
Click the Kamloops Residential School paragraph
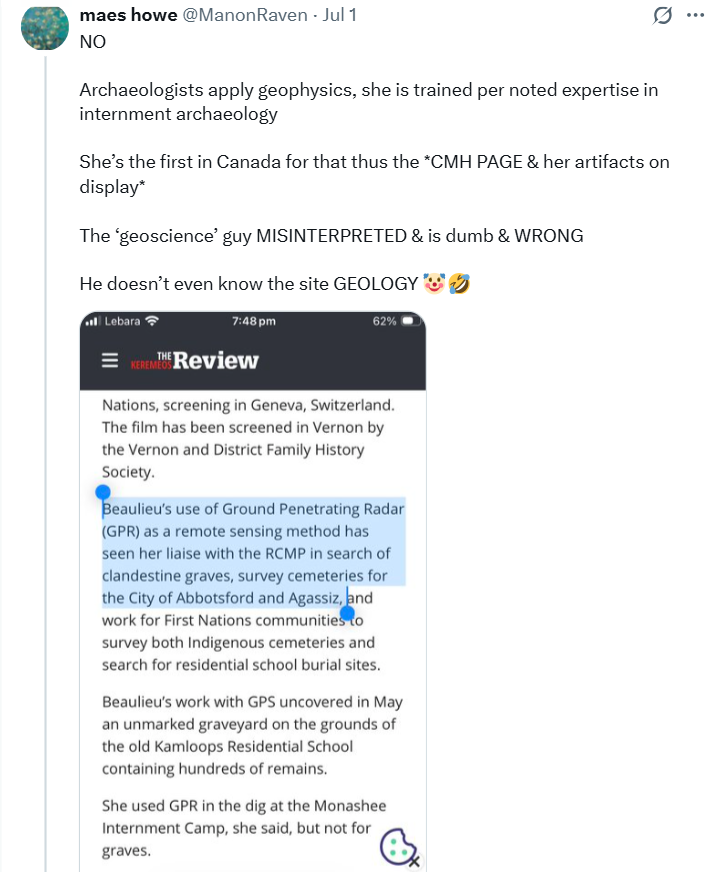[x=252, y=735]
